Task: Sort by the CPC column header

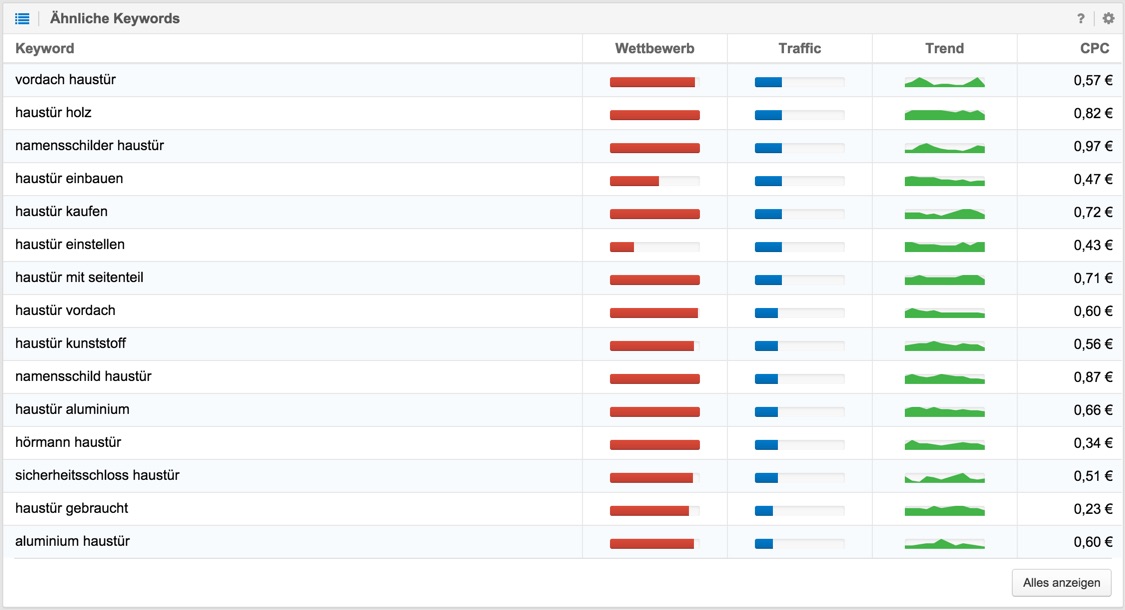Action: point(1094,48)
